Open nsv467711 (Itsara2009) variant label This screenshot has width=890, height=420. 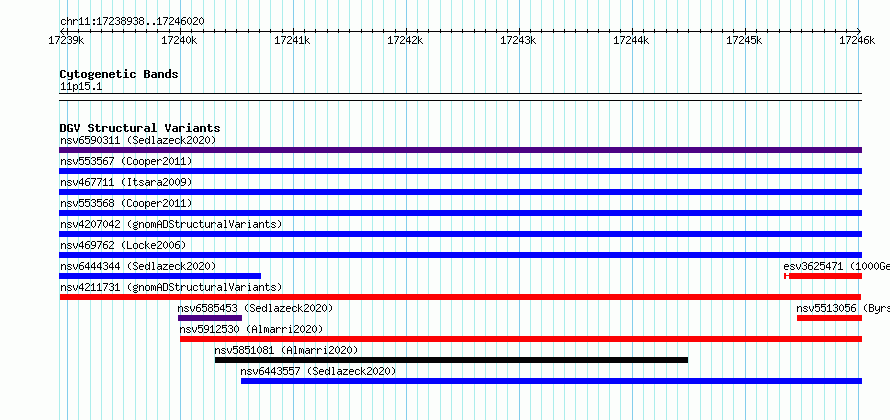click(x=126, y=182)
